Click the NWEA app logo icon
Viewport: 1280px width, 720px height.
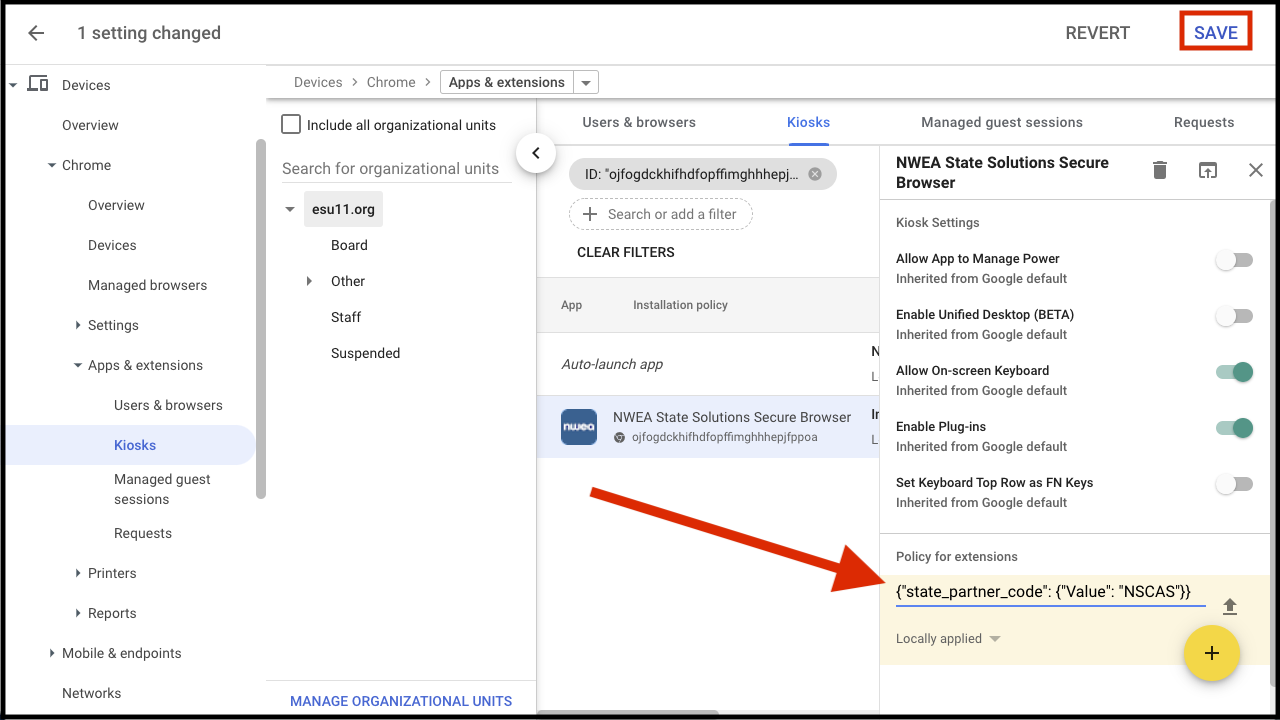point(579,427)
